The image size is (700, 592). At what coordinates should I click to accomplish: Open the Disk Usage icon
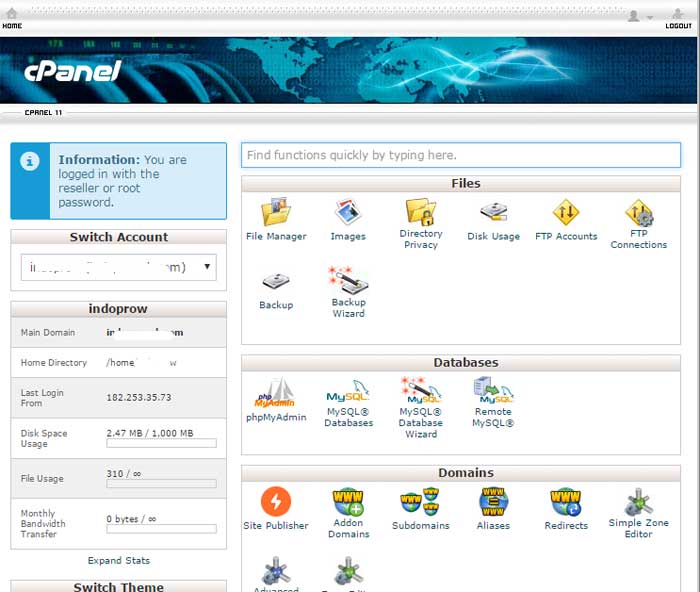(493, 212)
